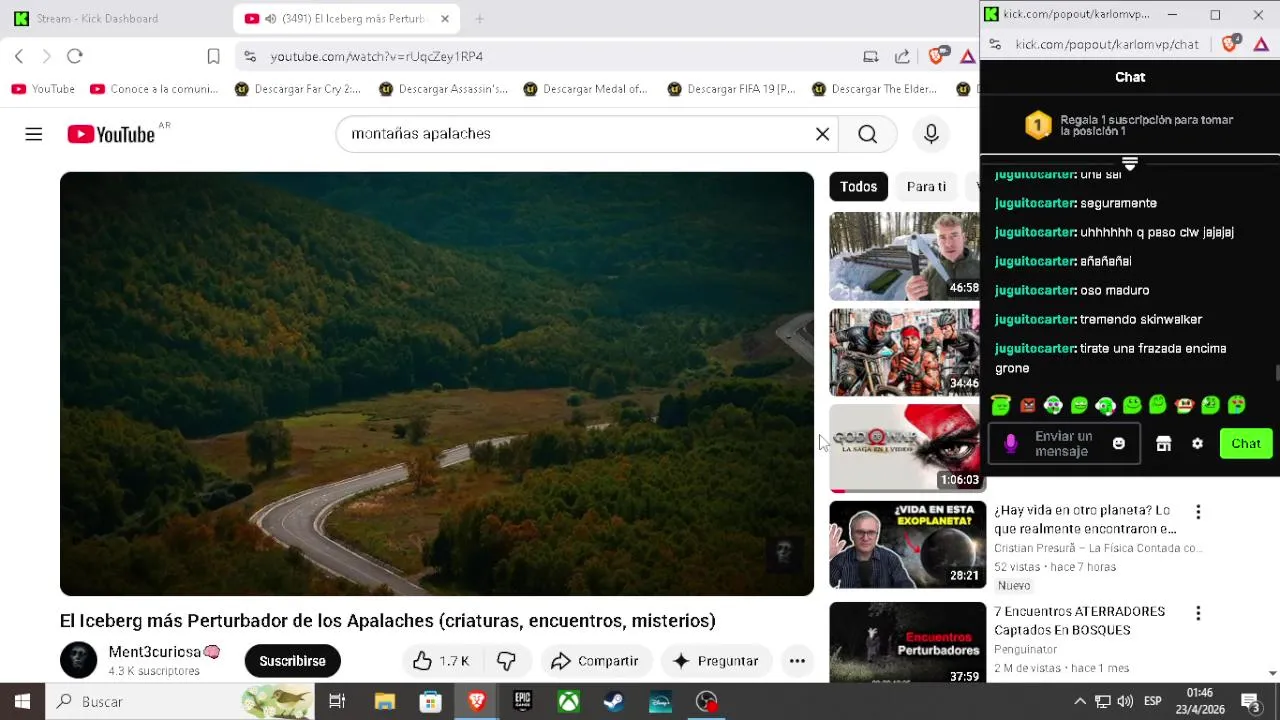Click the YouTube logo home link
The image size is (1280, 720).
coord(111,134)
